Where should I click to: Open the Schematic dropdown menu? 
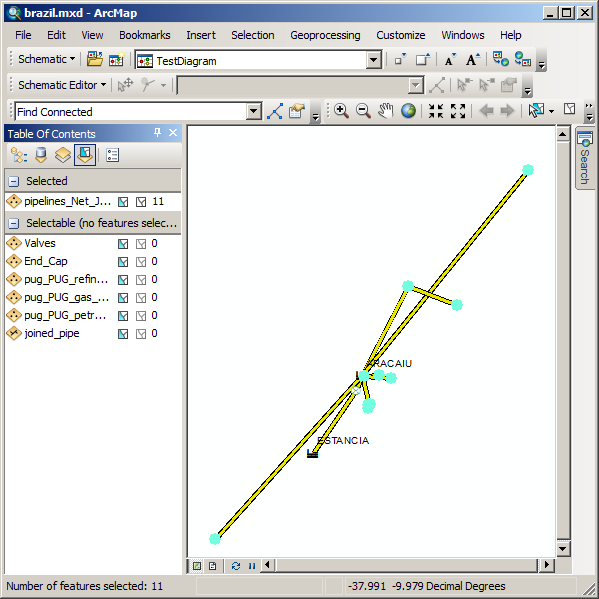[46, 59]
